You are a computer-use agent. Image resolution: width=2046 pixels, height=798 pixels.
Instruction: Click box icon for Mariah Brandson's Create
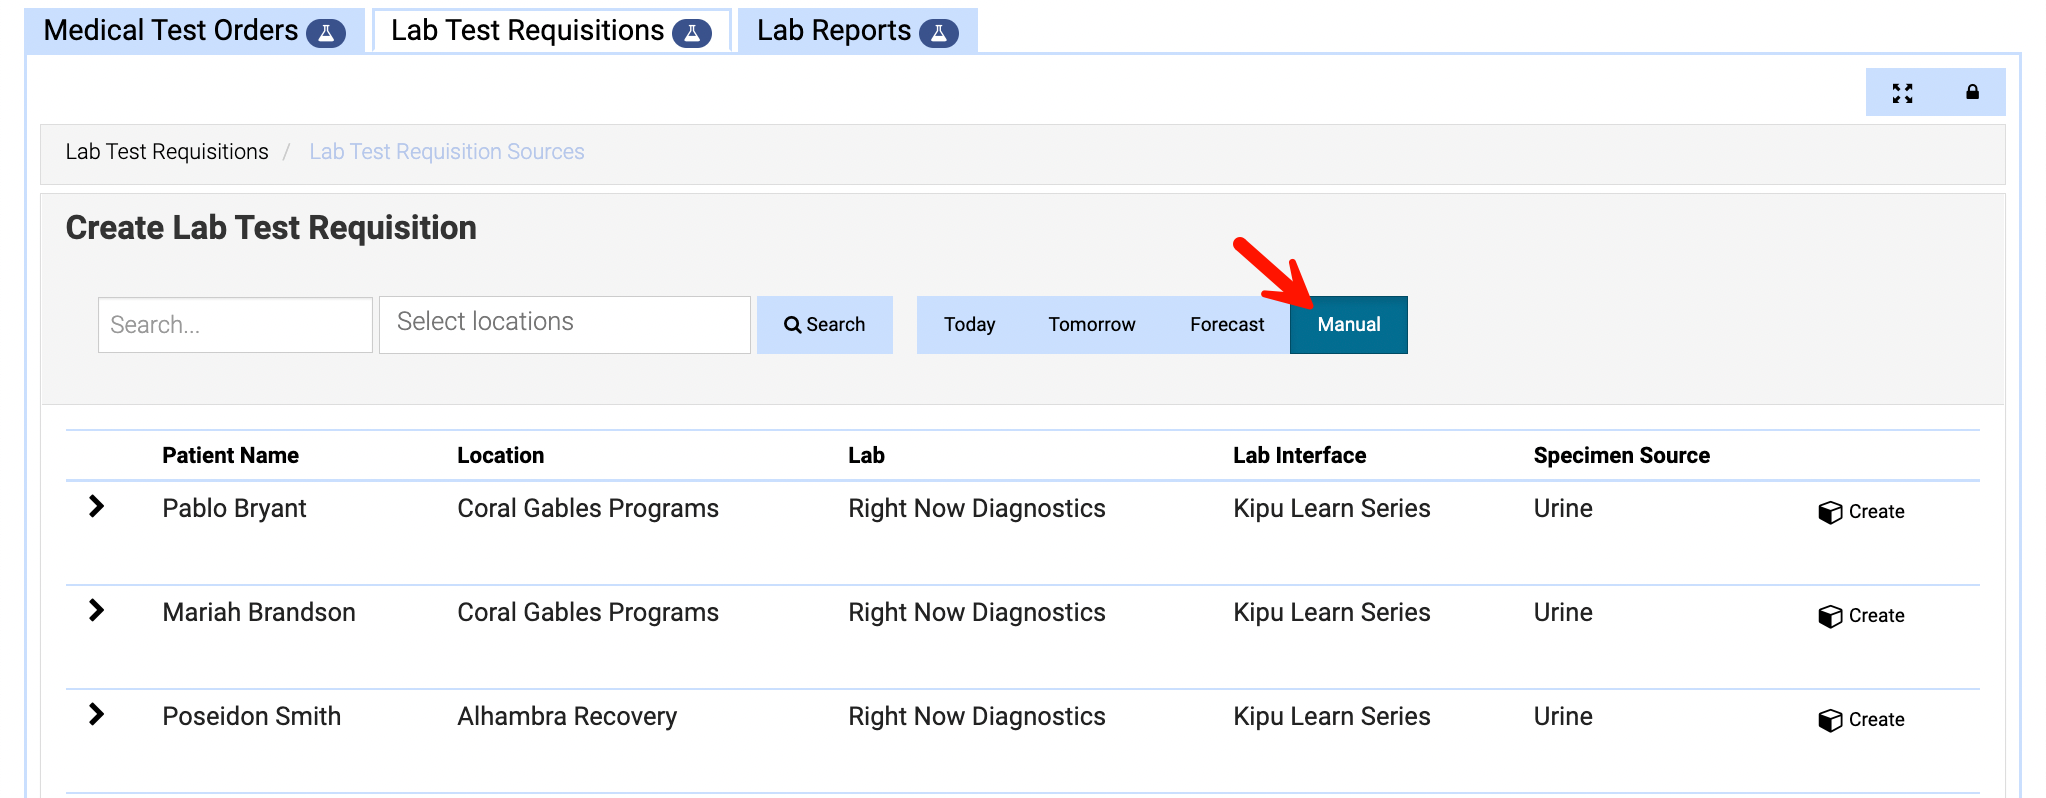click(x=1830, y=616)
